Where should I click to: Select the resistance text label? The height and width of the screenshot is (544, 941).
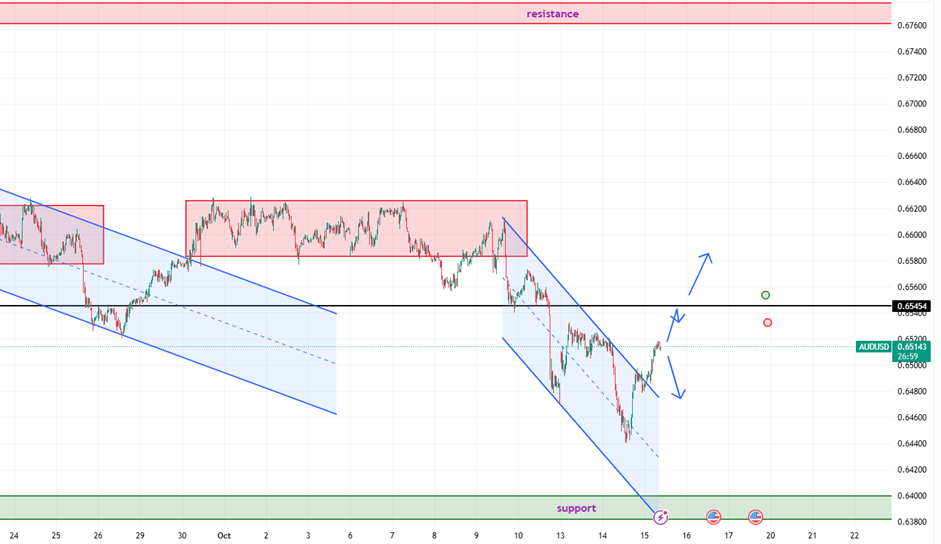[x=553, y=14]
